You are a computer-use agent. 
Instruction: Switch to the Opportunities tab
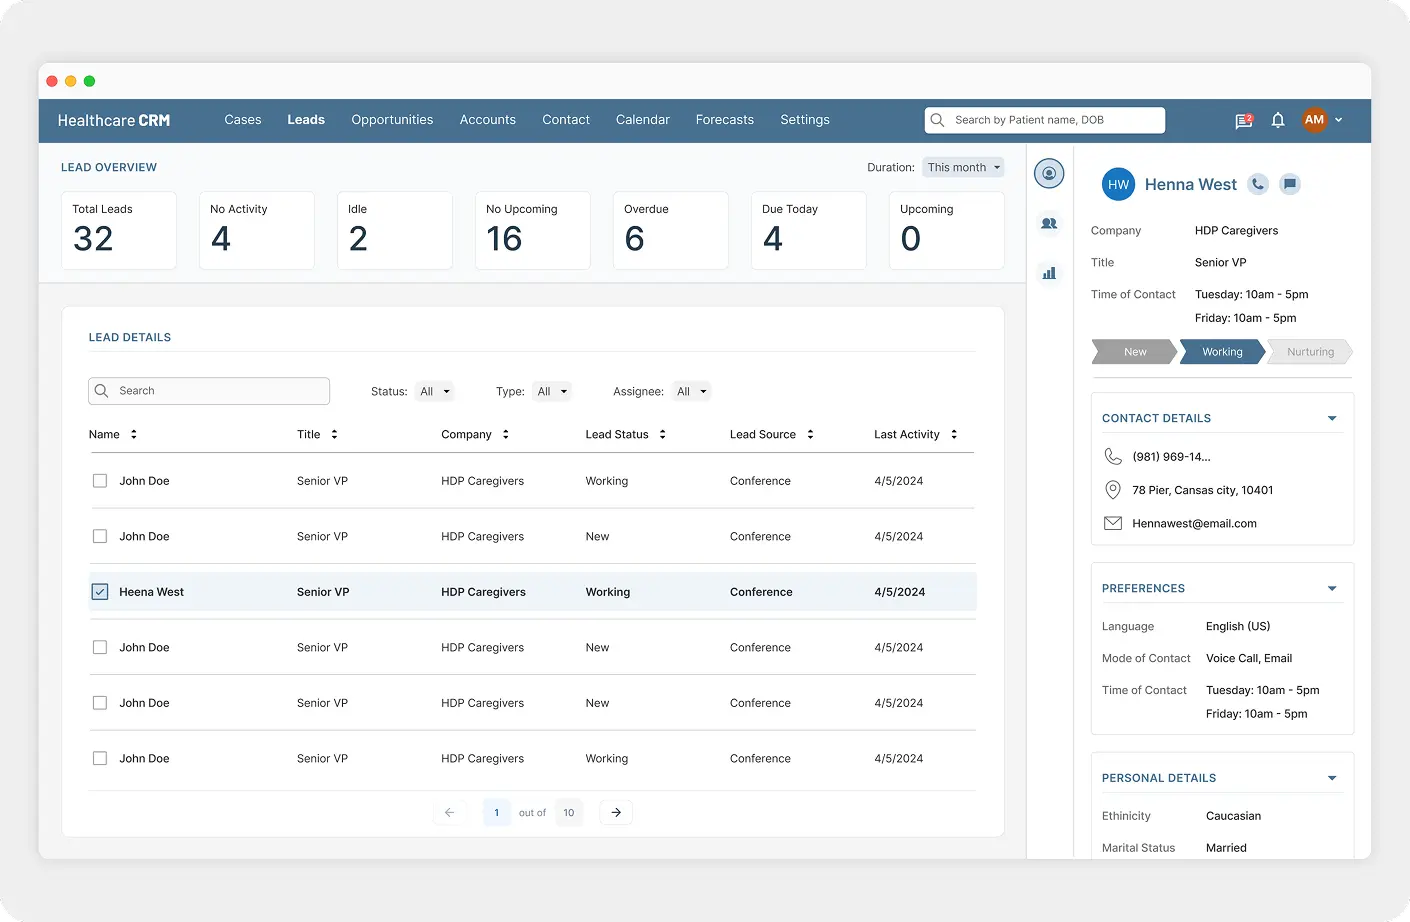pos(392,119)
